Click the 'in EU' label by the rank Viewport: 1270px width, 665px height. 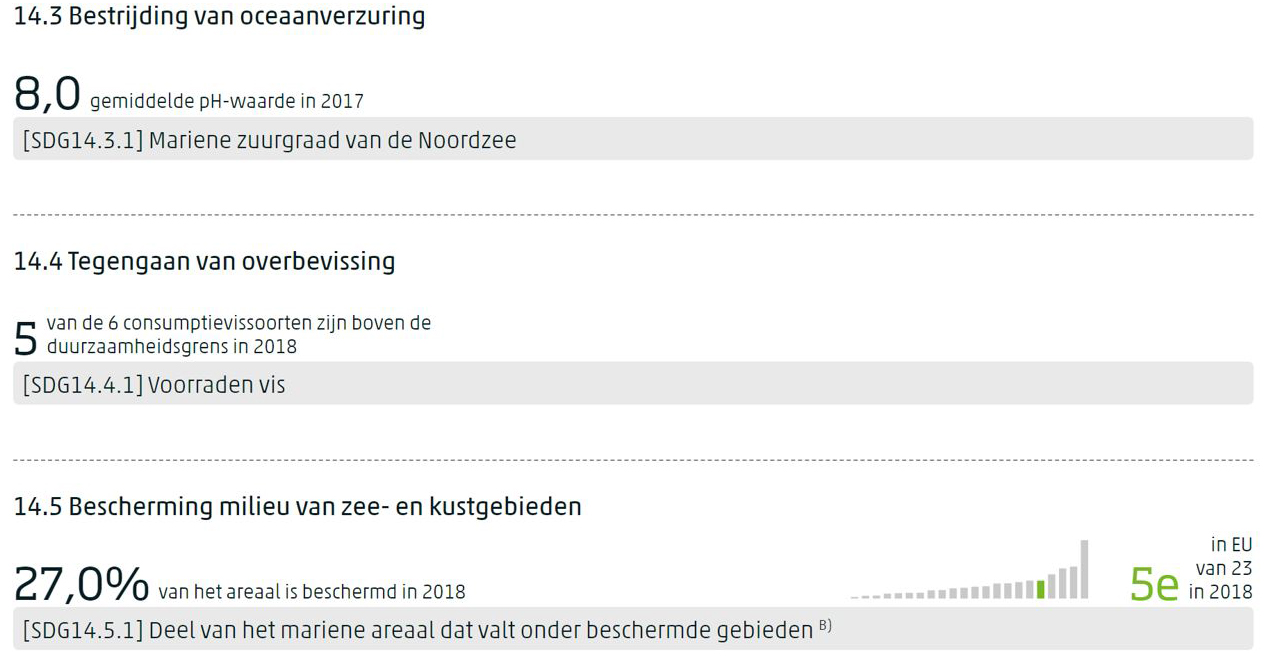click(x=1231, y=545)
